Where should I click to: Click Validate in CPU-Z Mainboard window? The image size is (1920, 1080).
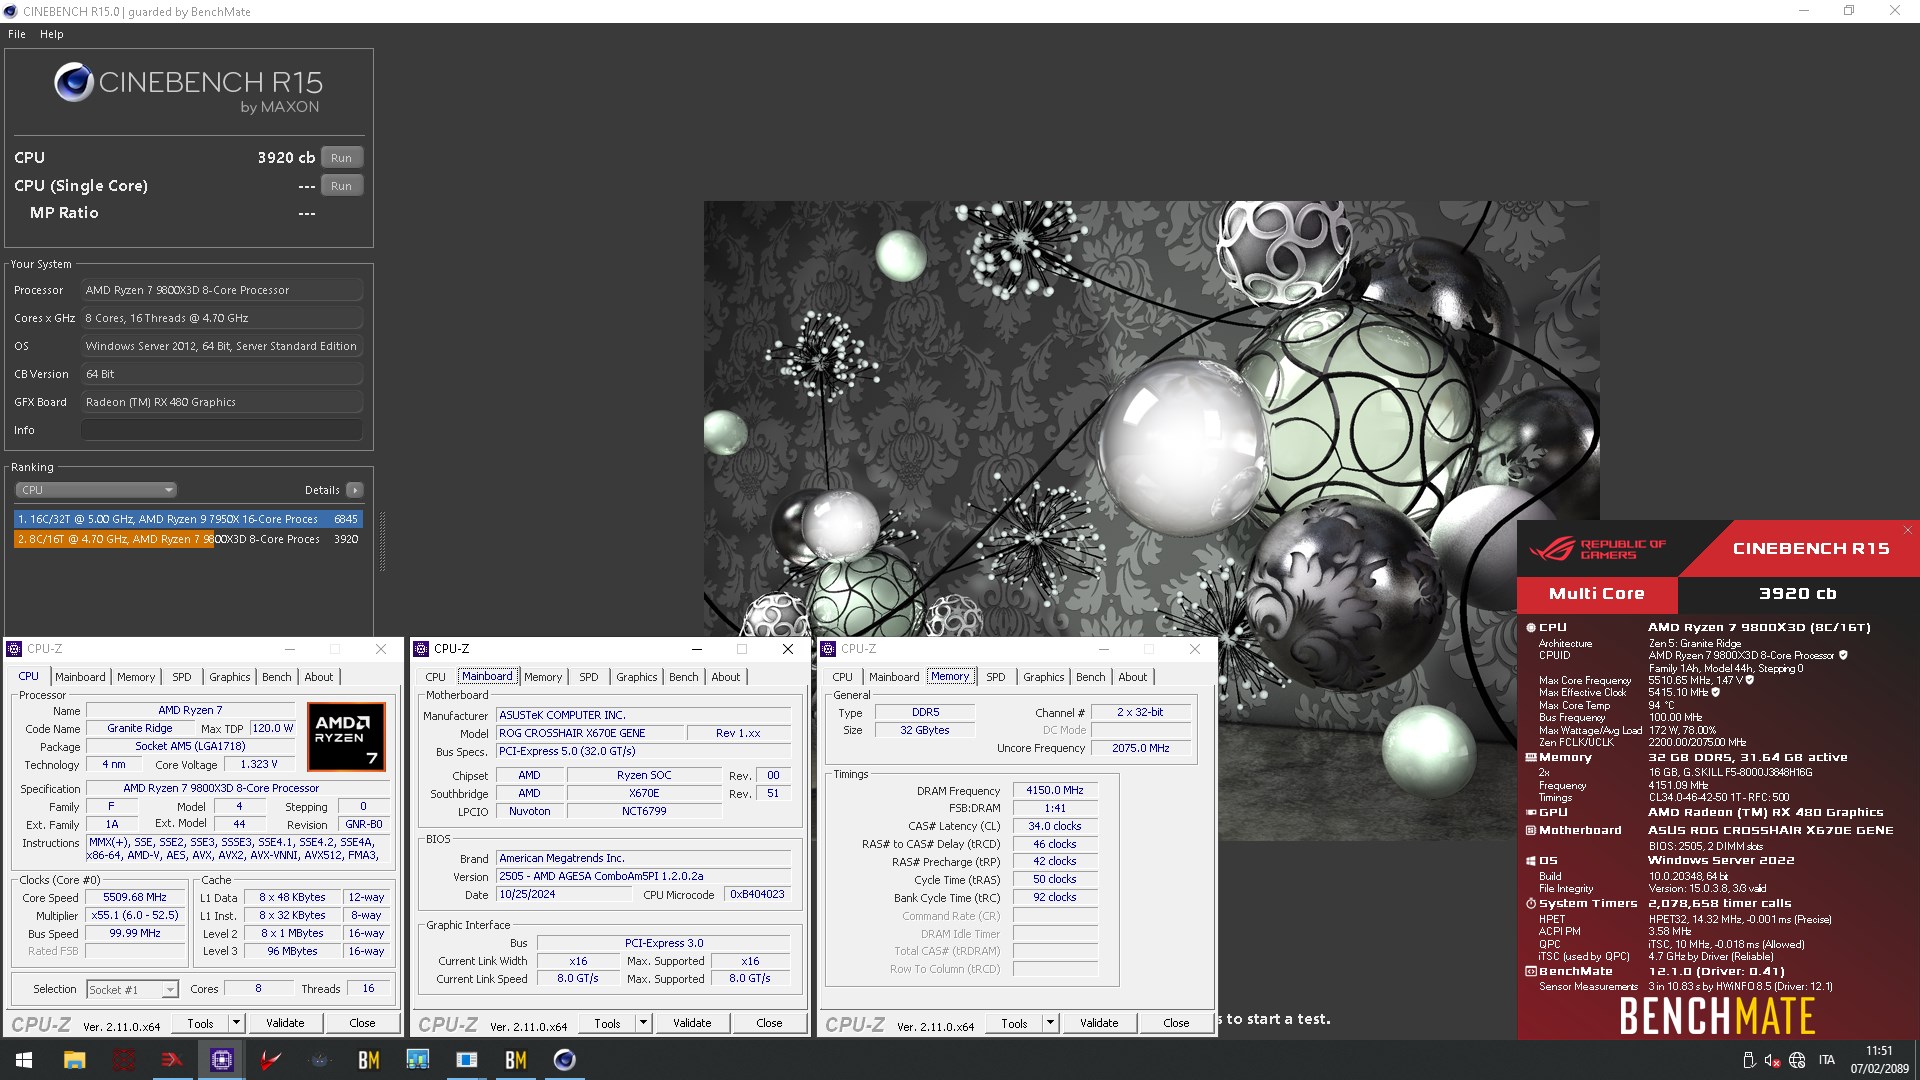tap(692, 1023)
